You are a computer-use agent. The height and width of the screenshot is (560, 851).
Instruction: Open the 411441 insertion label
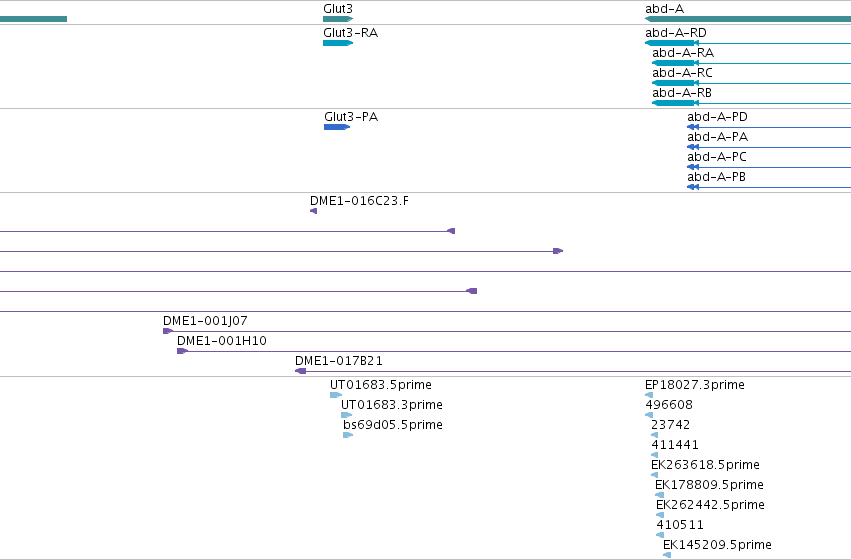675,445
